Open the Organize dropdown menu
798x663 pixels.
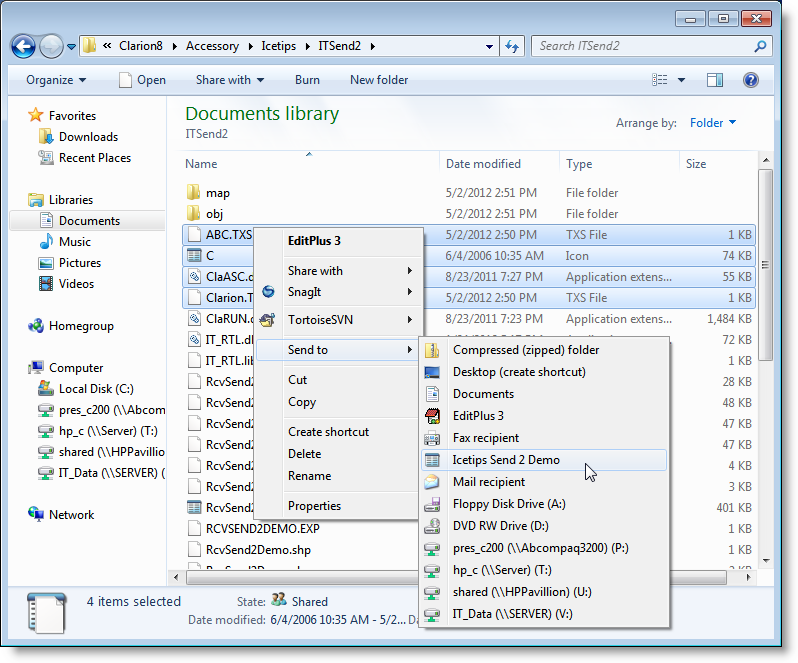(x=56, y=80)
